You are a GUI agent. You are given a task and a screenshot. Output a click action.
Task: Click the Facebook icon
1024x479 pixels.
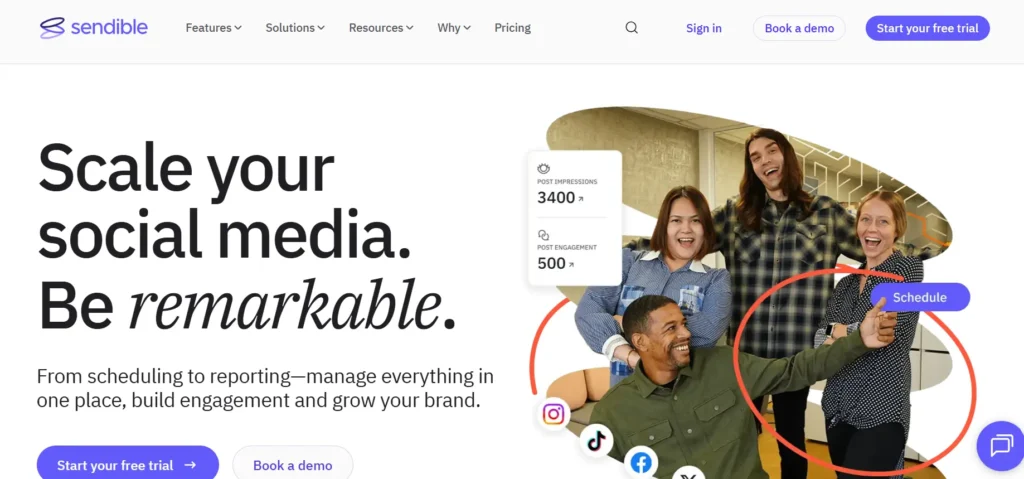641,463
